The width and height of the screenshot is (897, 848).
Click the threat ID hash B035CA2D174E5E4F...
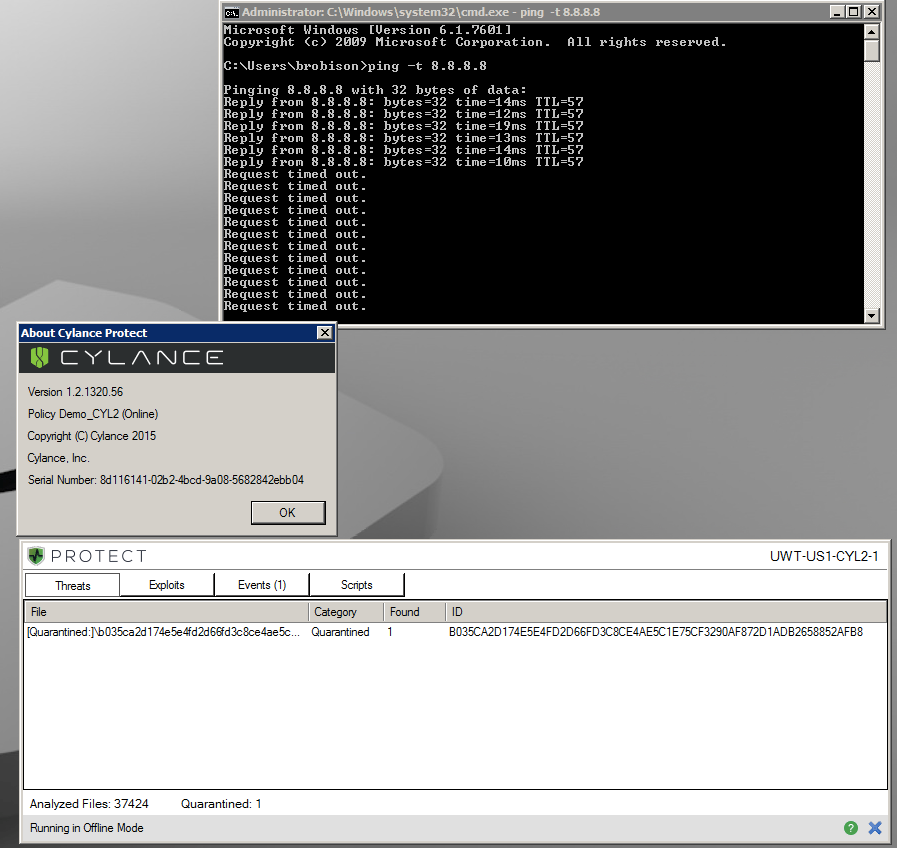pos(656,632)
